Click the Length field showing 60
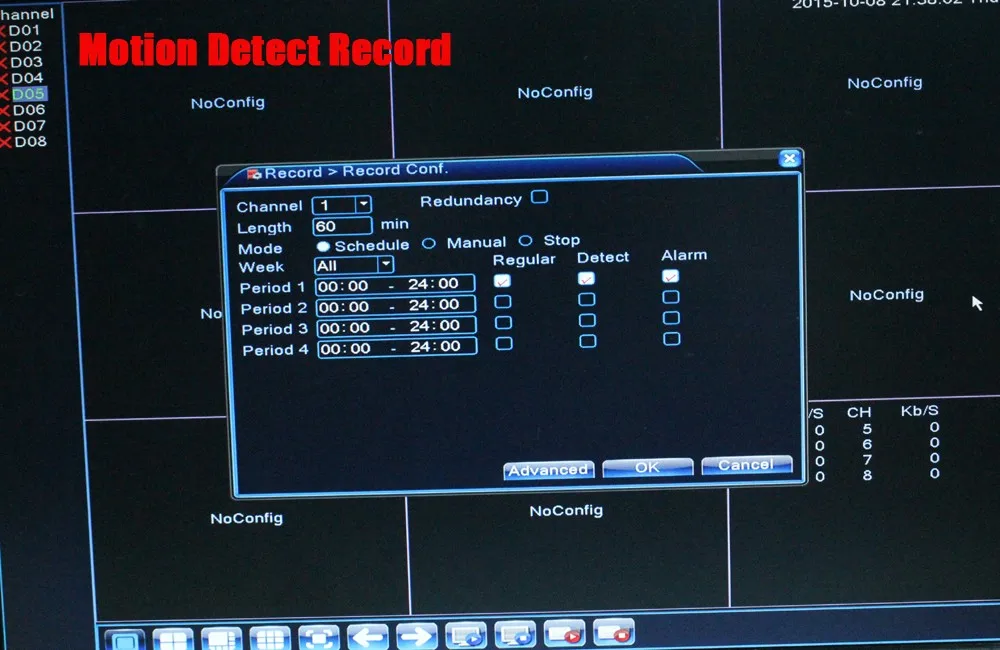 click(342, 226)
